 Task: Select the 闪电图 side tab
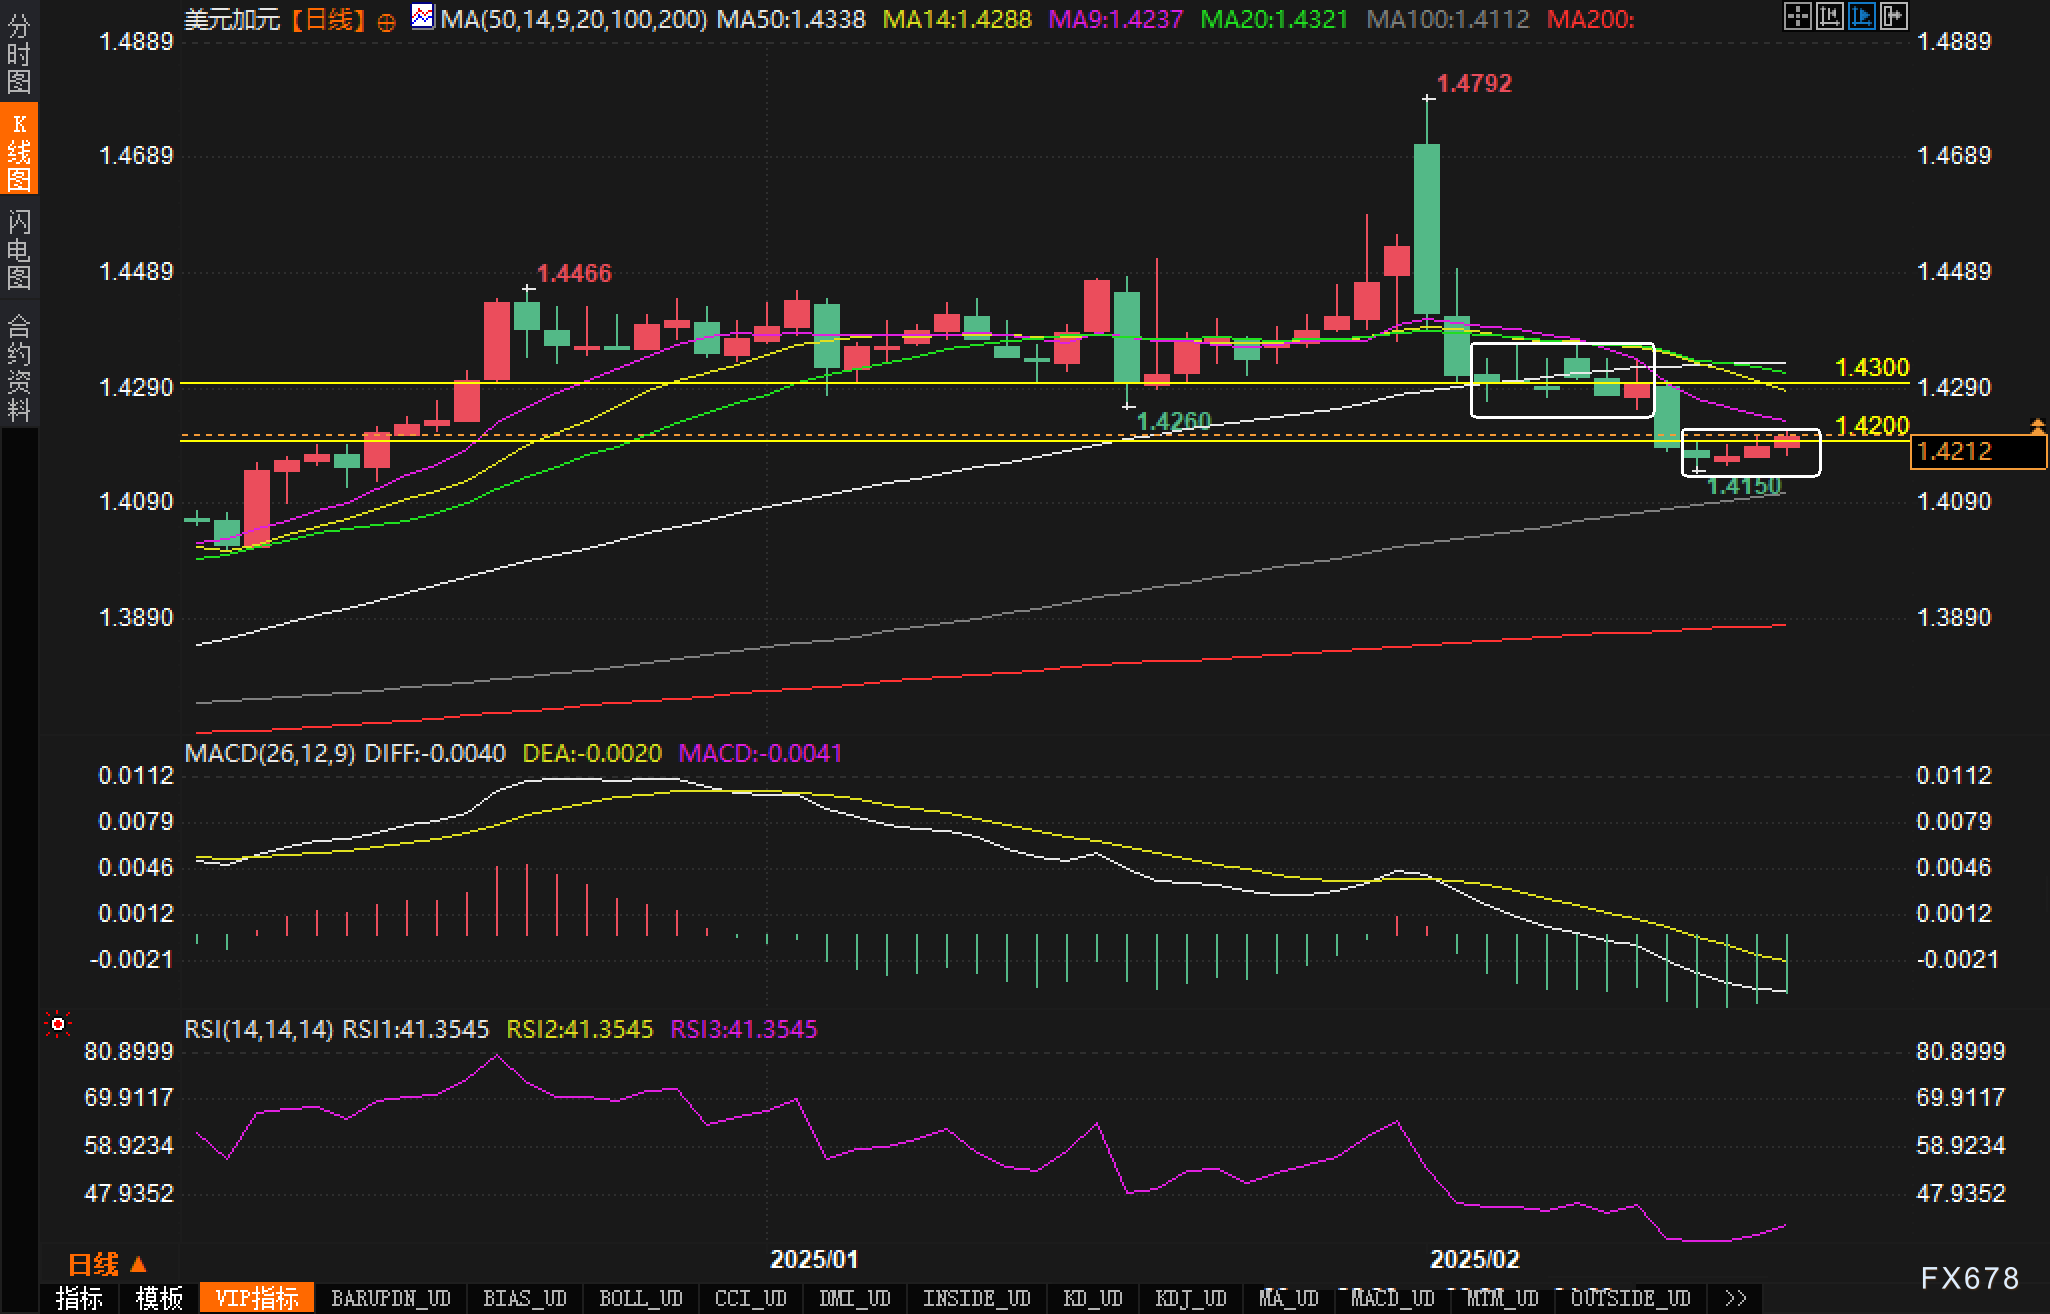(19, 249)
